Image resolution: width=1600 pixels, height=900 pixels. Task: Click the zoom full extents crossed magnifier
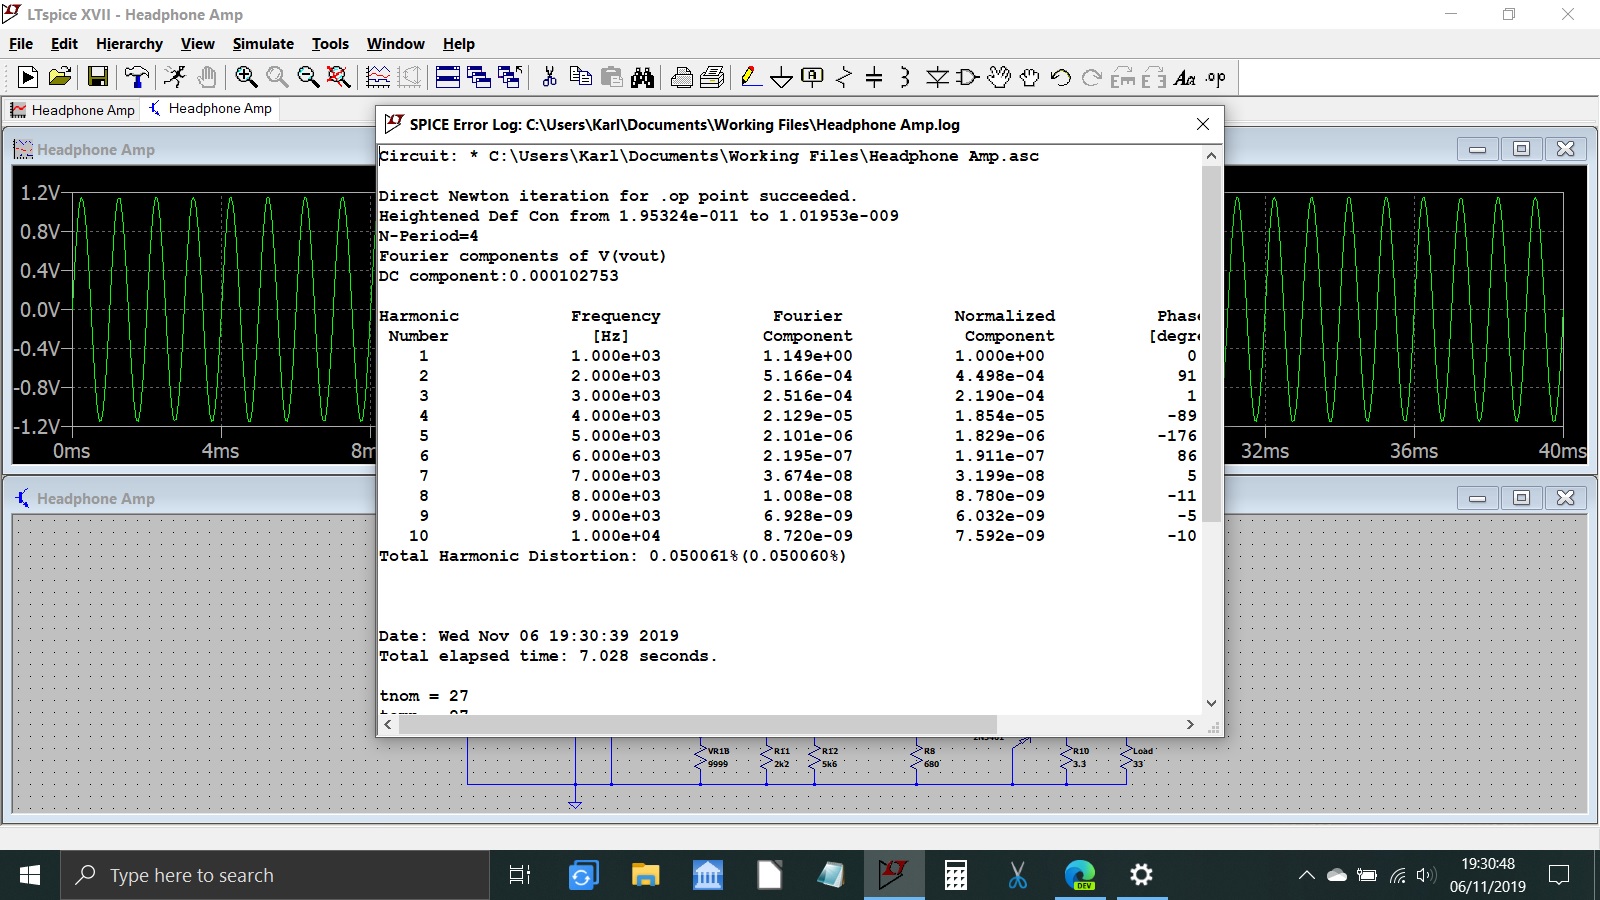point(339,77)
